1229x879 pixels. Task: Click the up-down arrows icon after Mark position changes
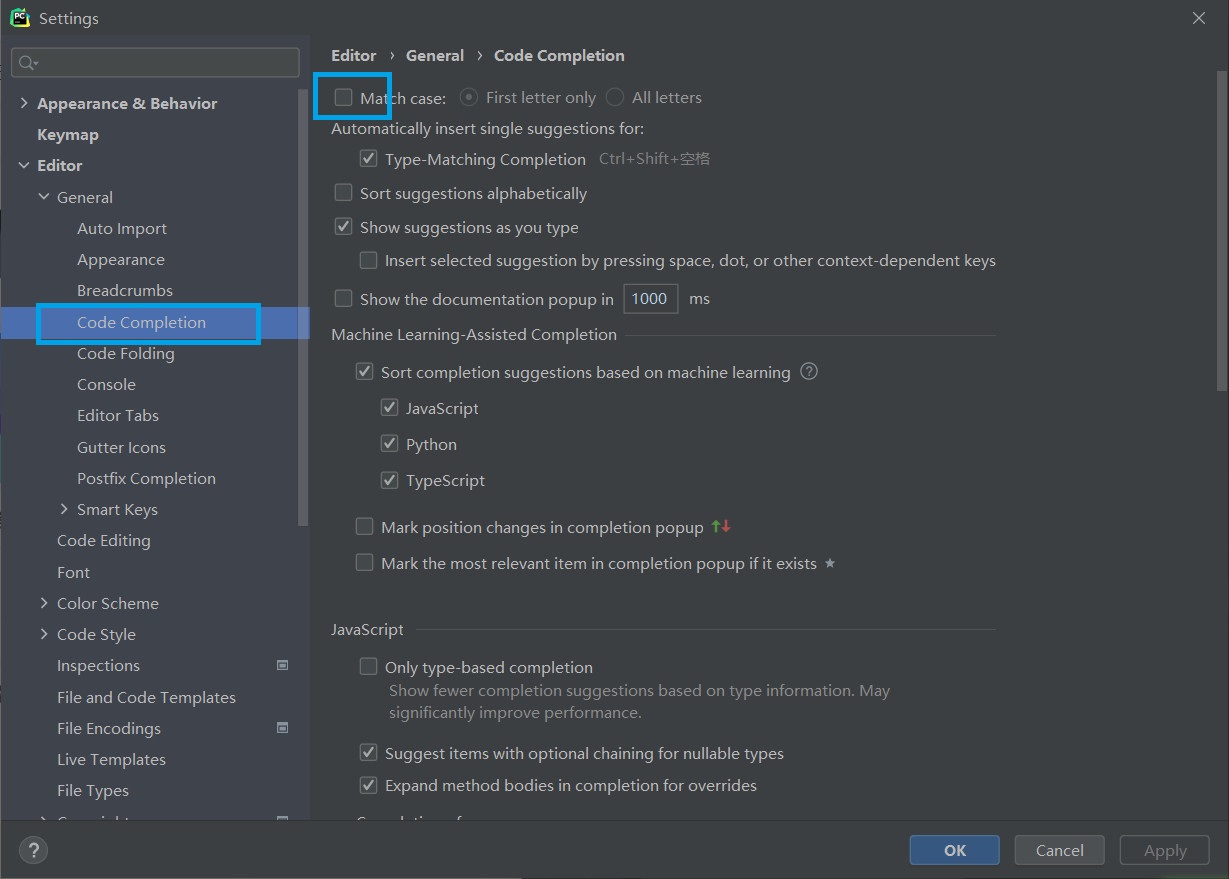(721, 526)
